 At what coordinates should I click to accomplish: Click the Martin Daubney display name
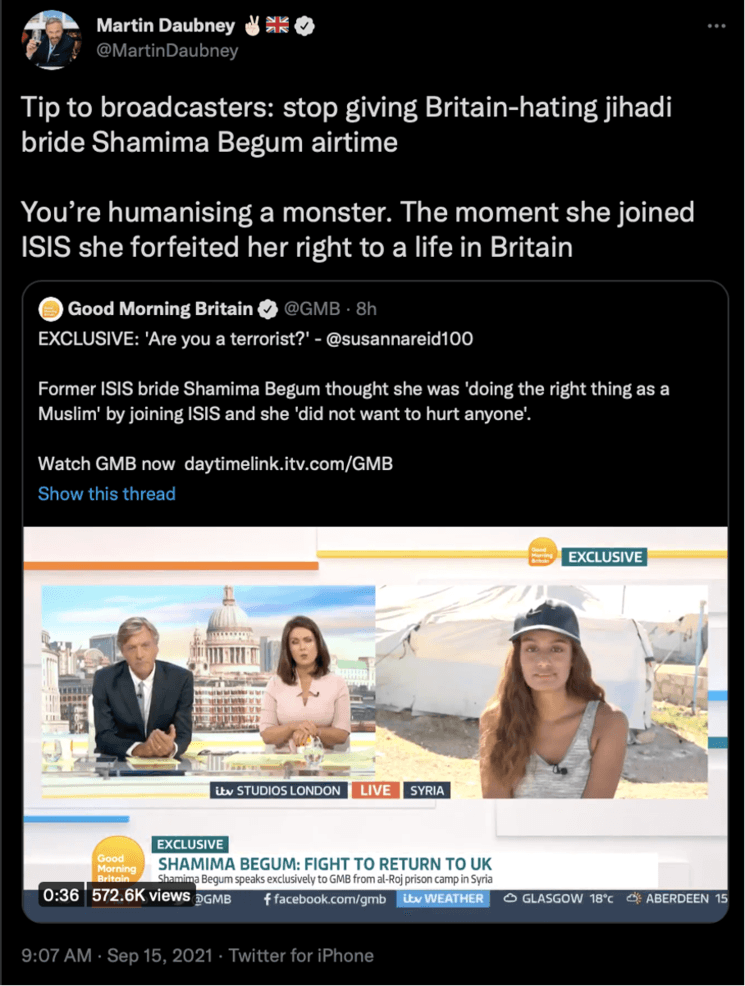166,26
